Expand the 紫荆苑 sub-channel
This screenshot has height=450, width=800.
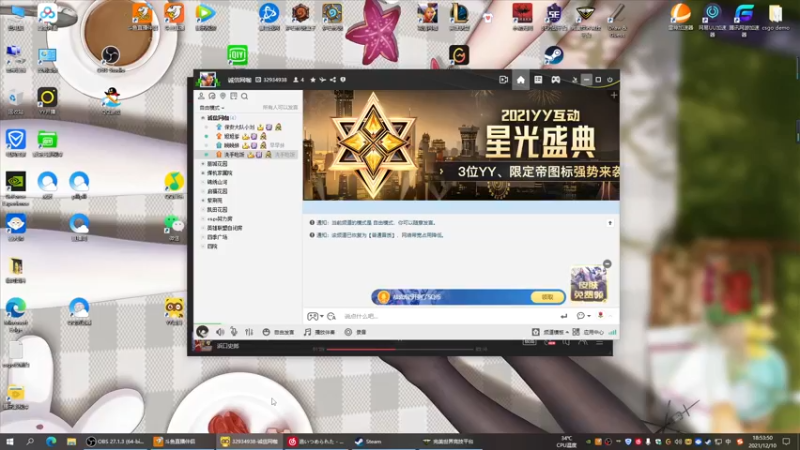click(203, 201)
